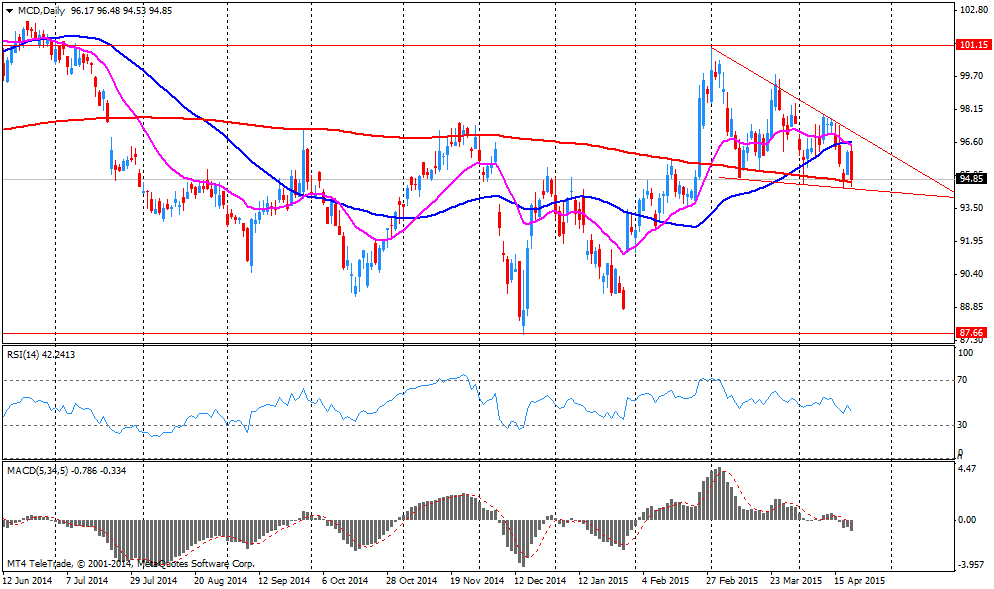Click the 98.15 price axis label
Image resolution: width=994 pixels, height=589 pixels.
[972, 108]
